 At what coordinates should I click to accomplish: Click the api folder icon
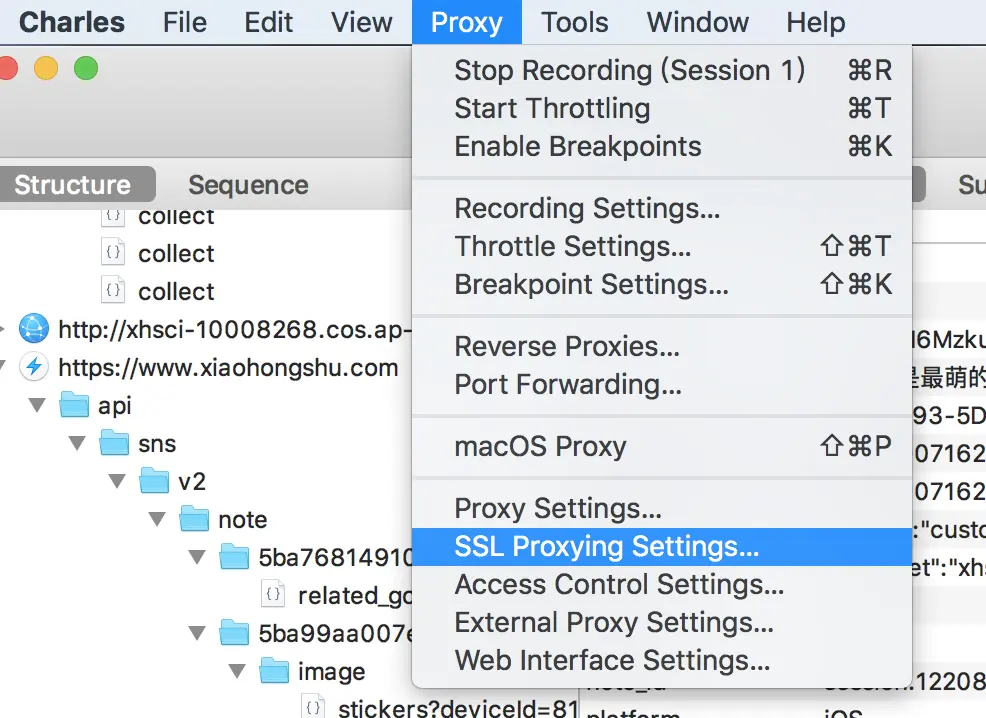74,405
